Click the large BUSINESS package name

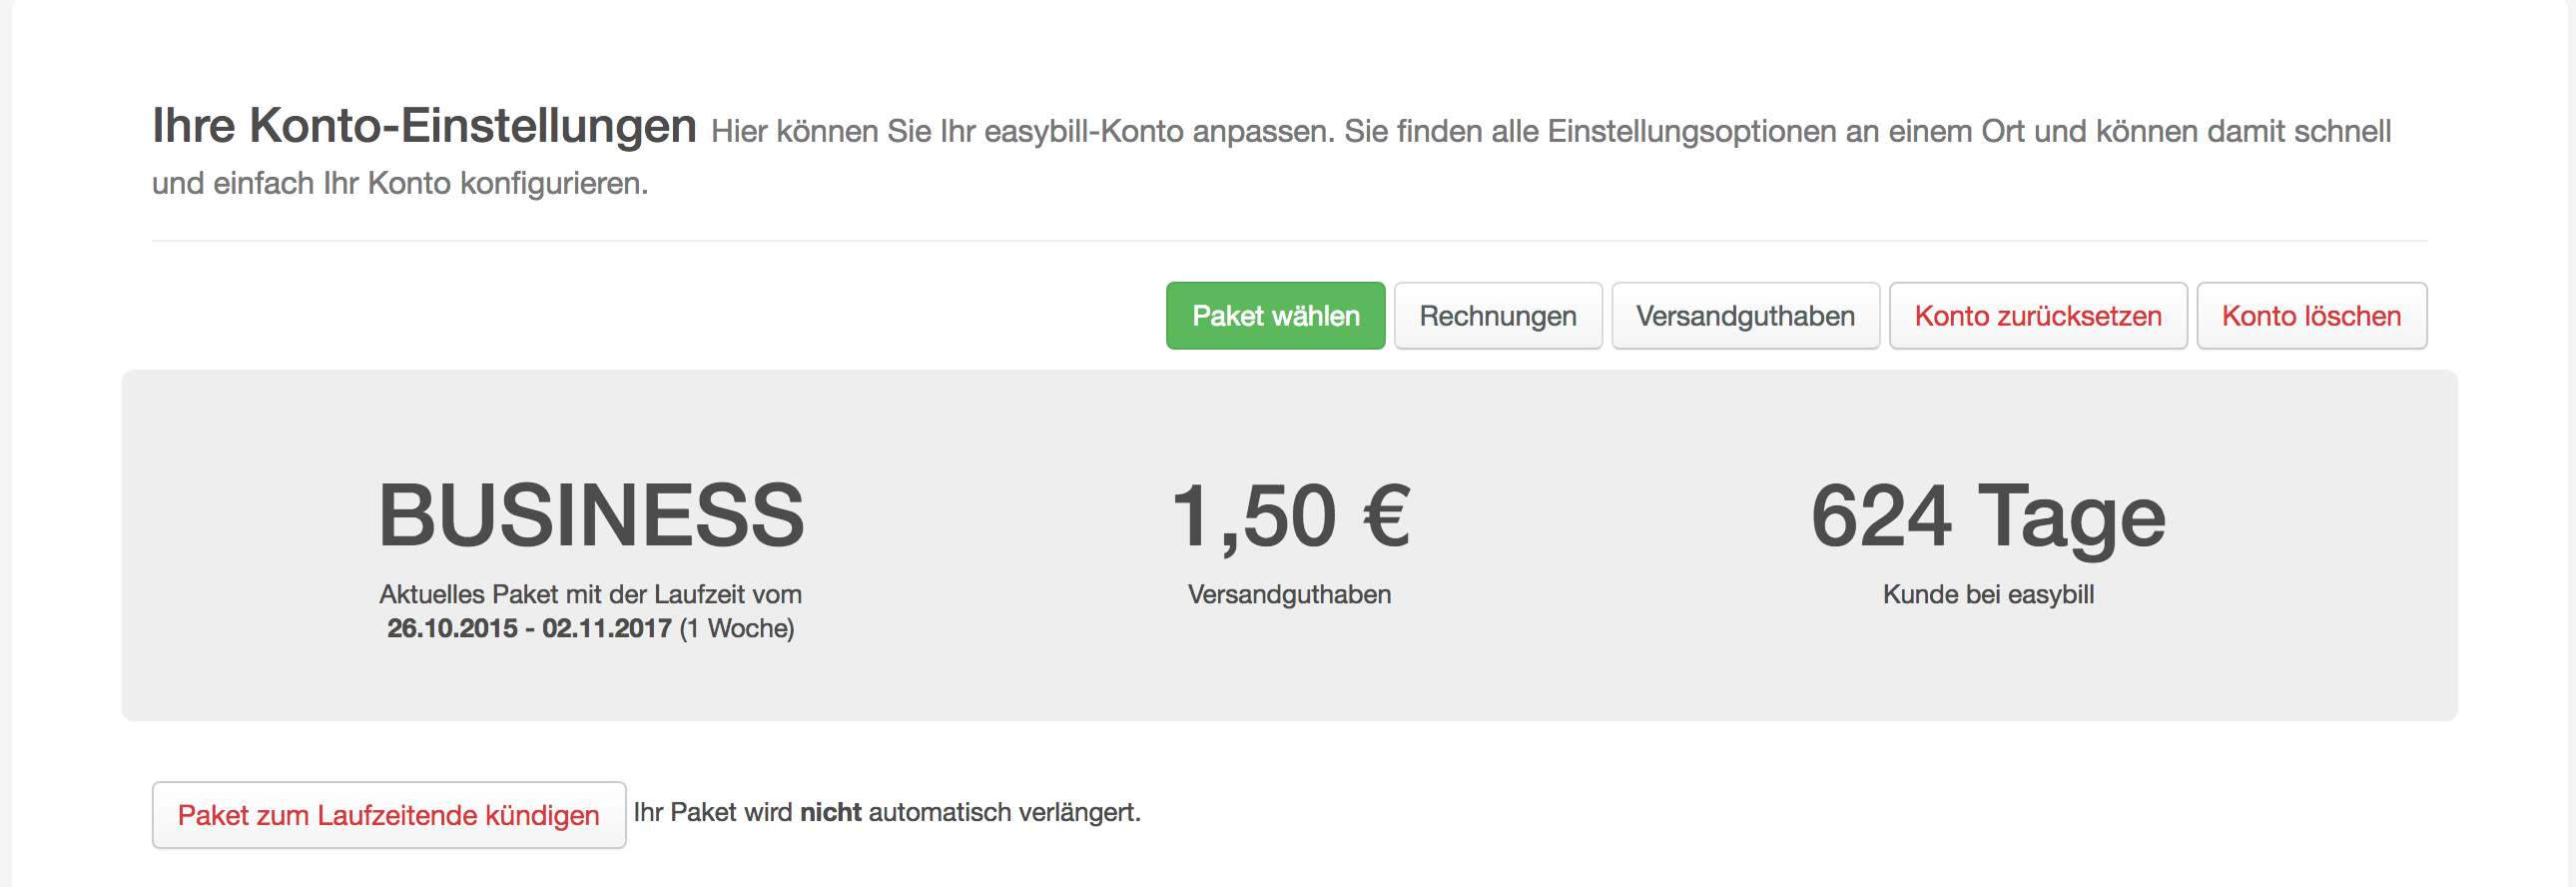pyautogui.click(x=591, y=516)
